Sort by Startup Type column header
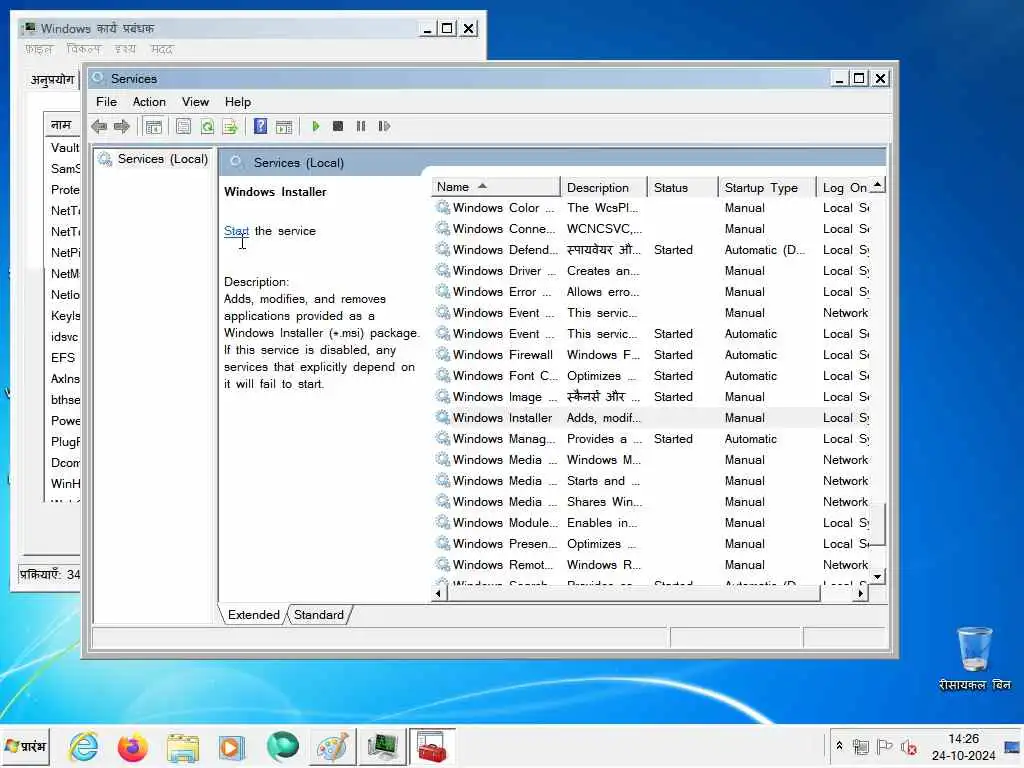This screenshot has height=768, width=1024. tap(767, 187)
